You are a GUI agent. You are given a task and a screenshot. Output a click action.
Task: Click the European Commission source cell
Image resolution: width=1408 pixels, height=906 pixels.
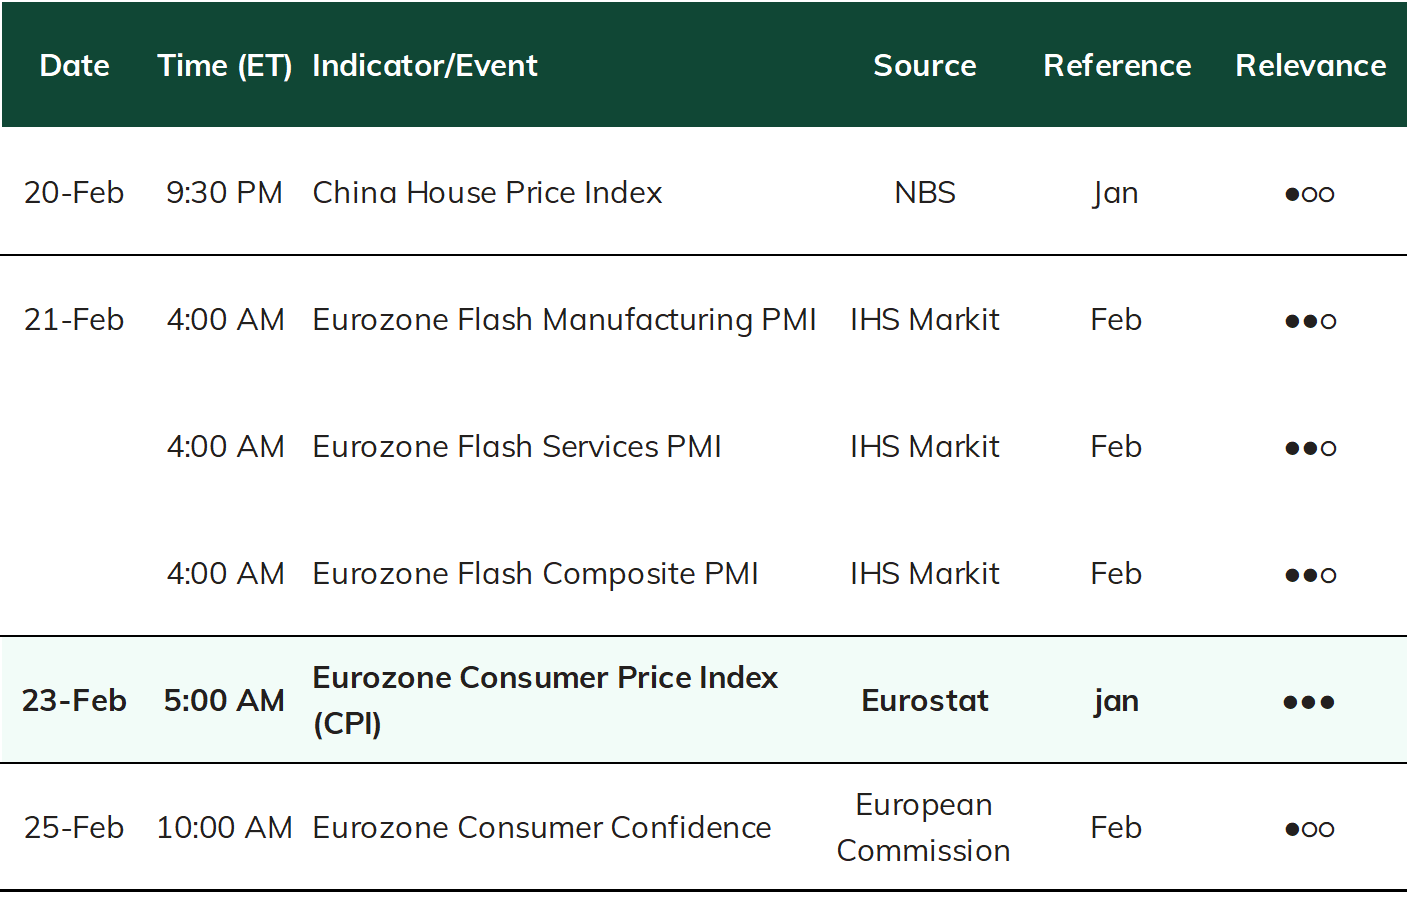pos(924,828)
